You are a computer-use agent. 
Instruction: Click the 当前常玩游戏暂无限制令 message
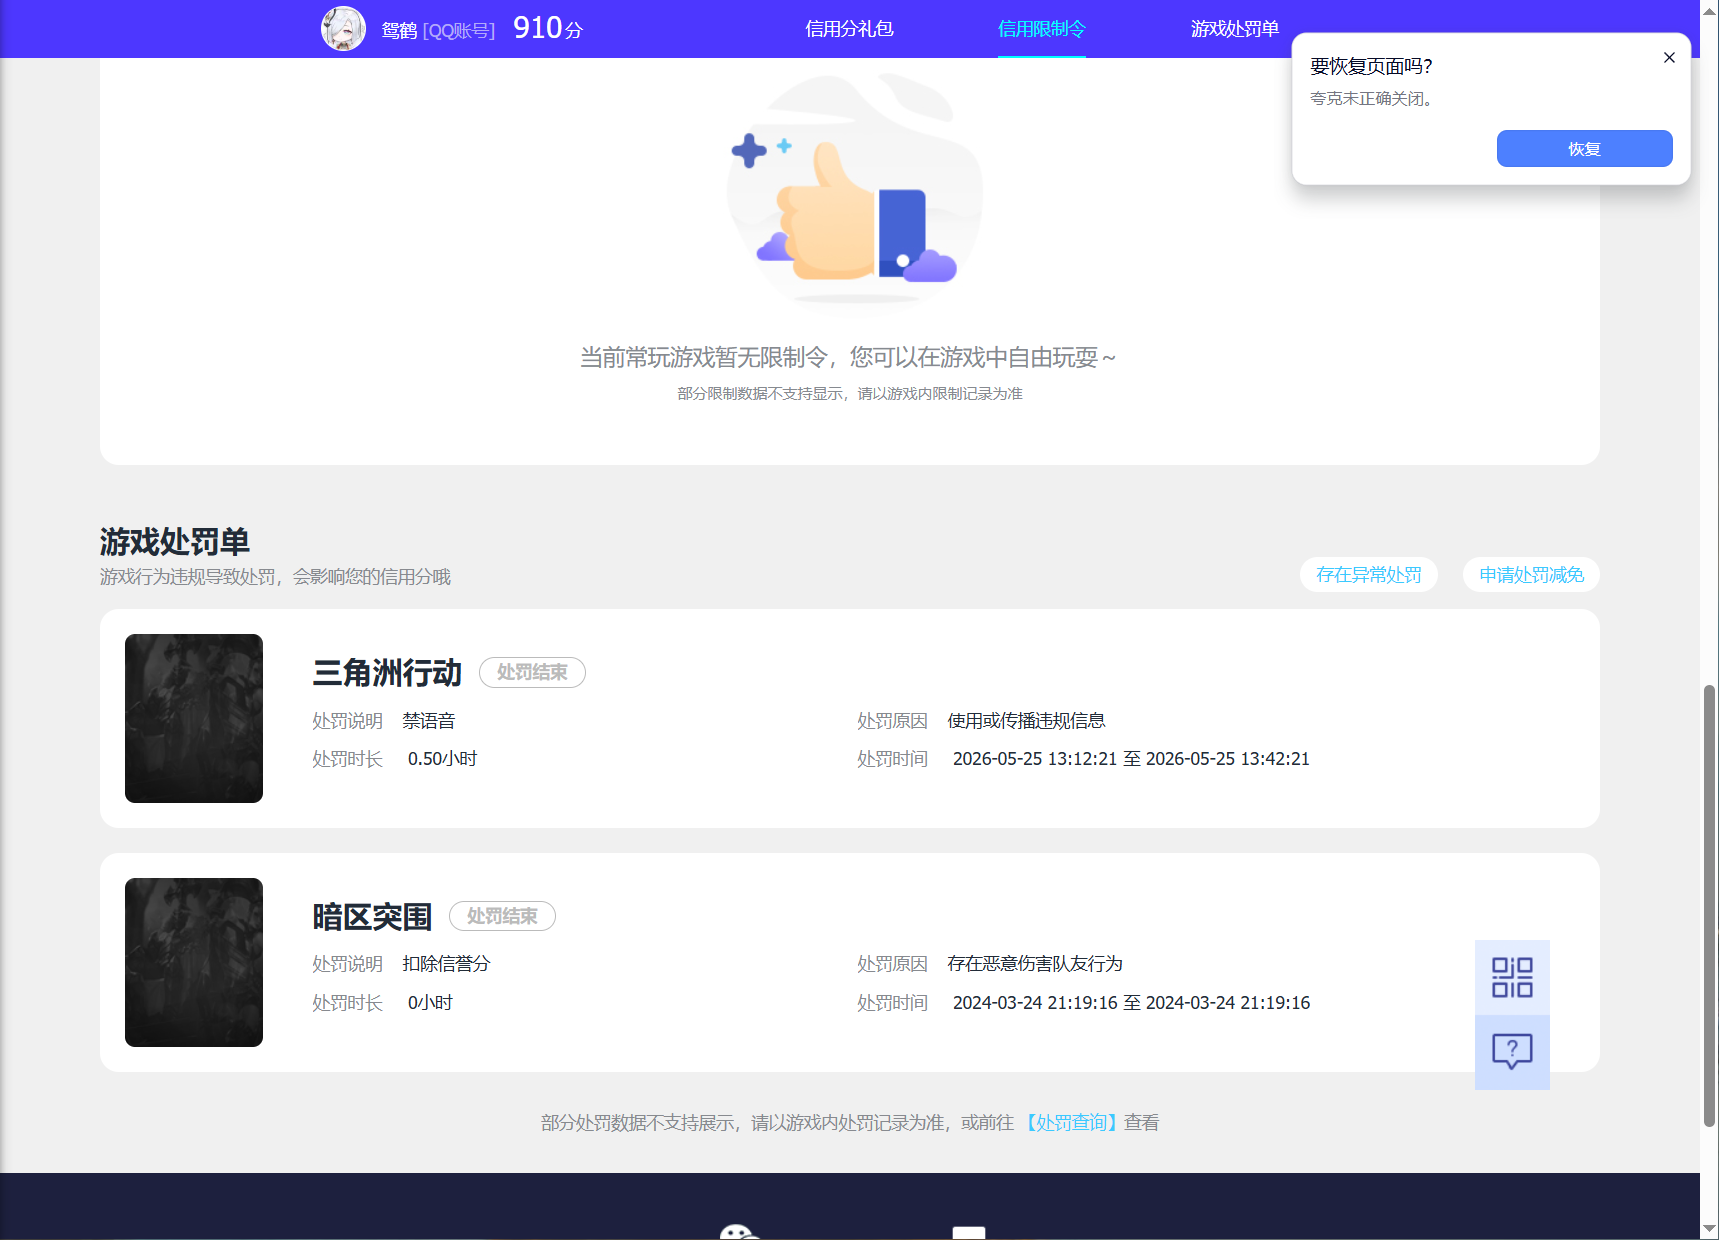[848, 357]
